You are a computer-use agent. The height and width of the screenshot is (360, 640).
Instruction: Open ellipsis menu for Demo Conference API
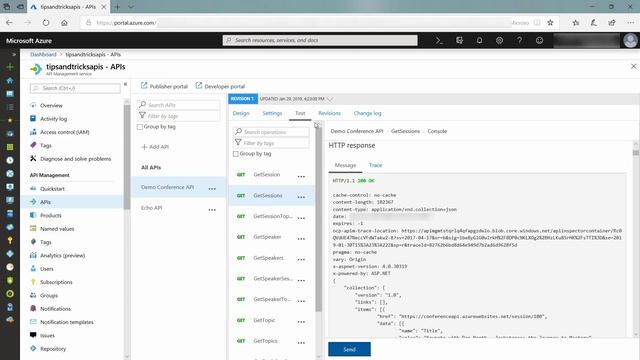tap(212, 189)
